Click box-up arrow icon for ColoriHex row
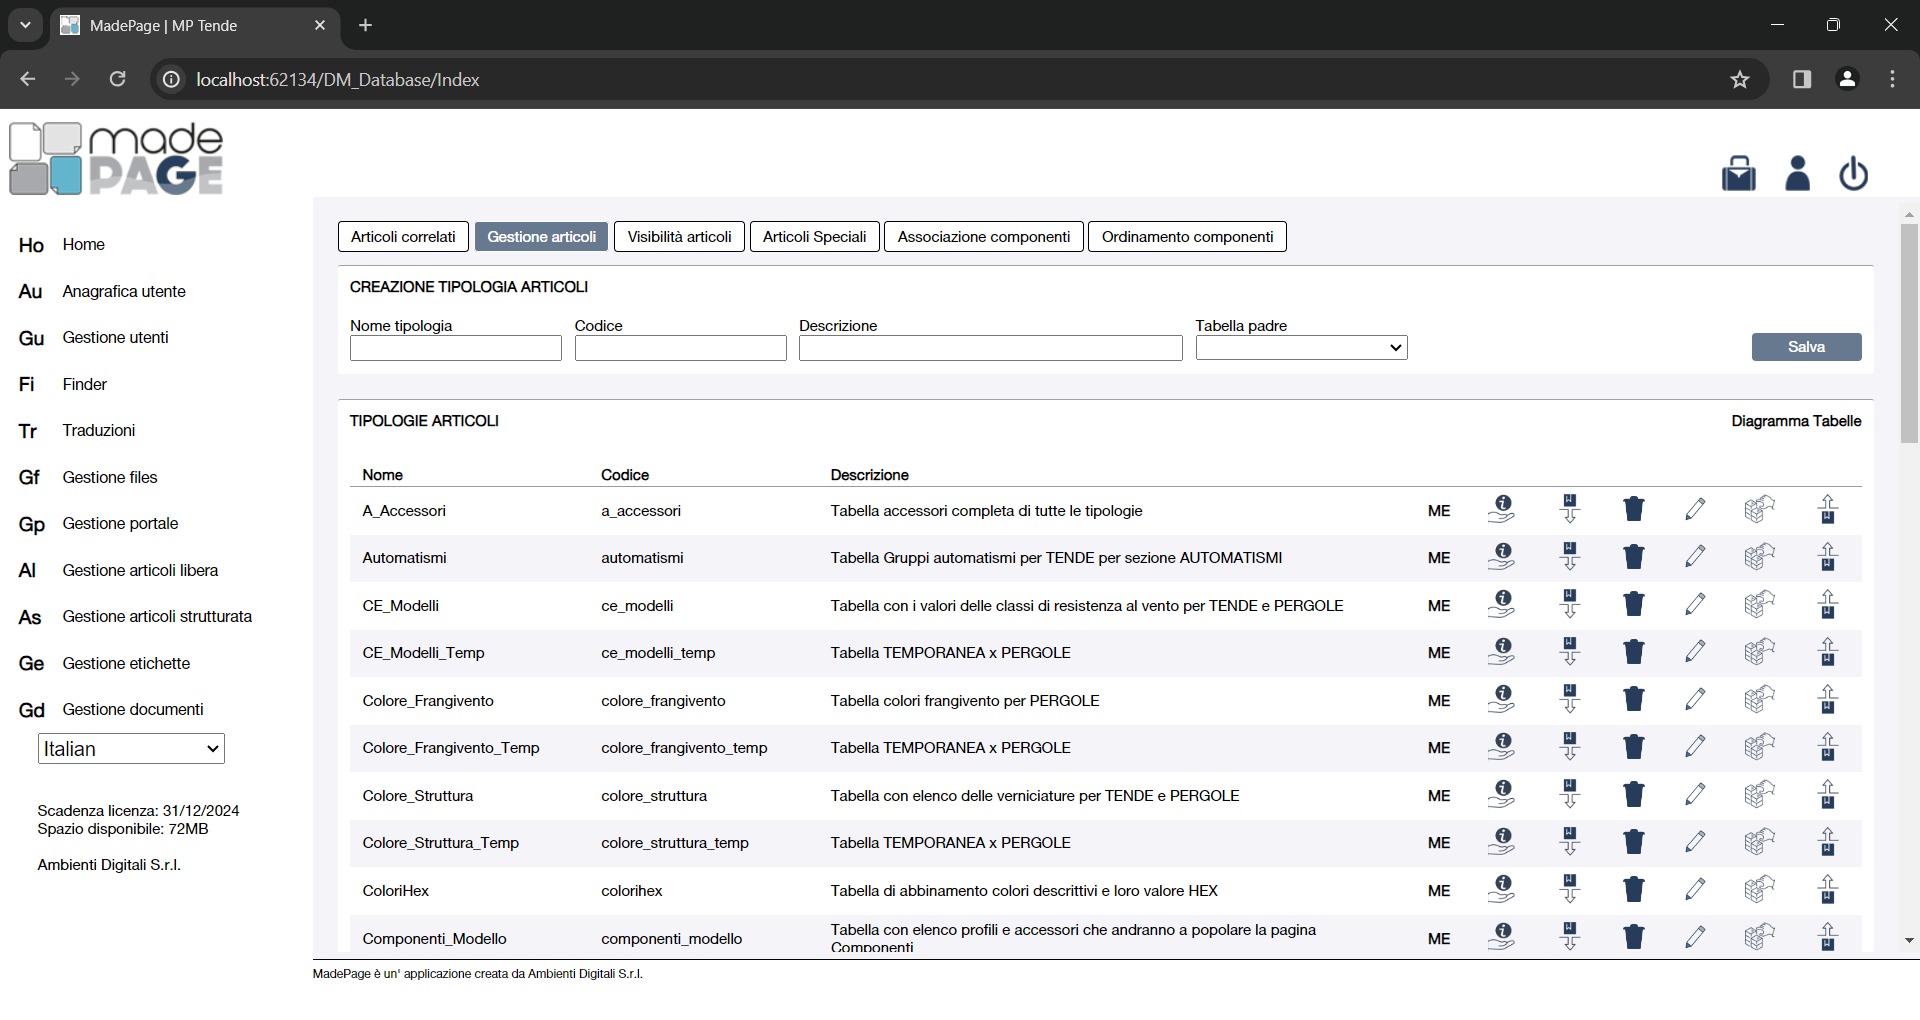Screen dimensions: 1920x1020 click(x=1828, y=890)
